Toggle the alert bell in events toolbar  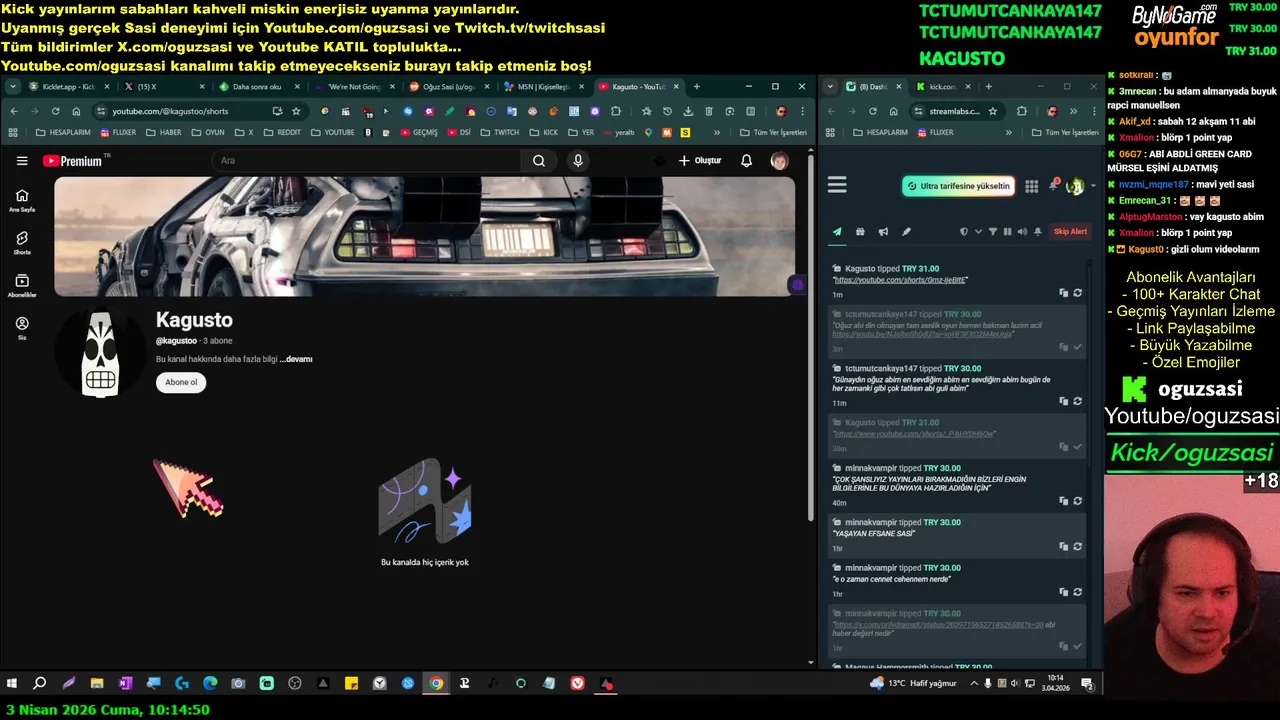pos(1037,232)
